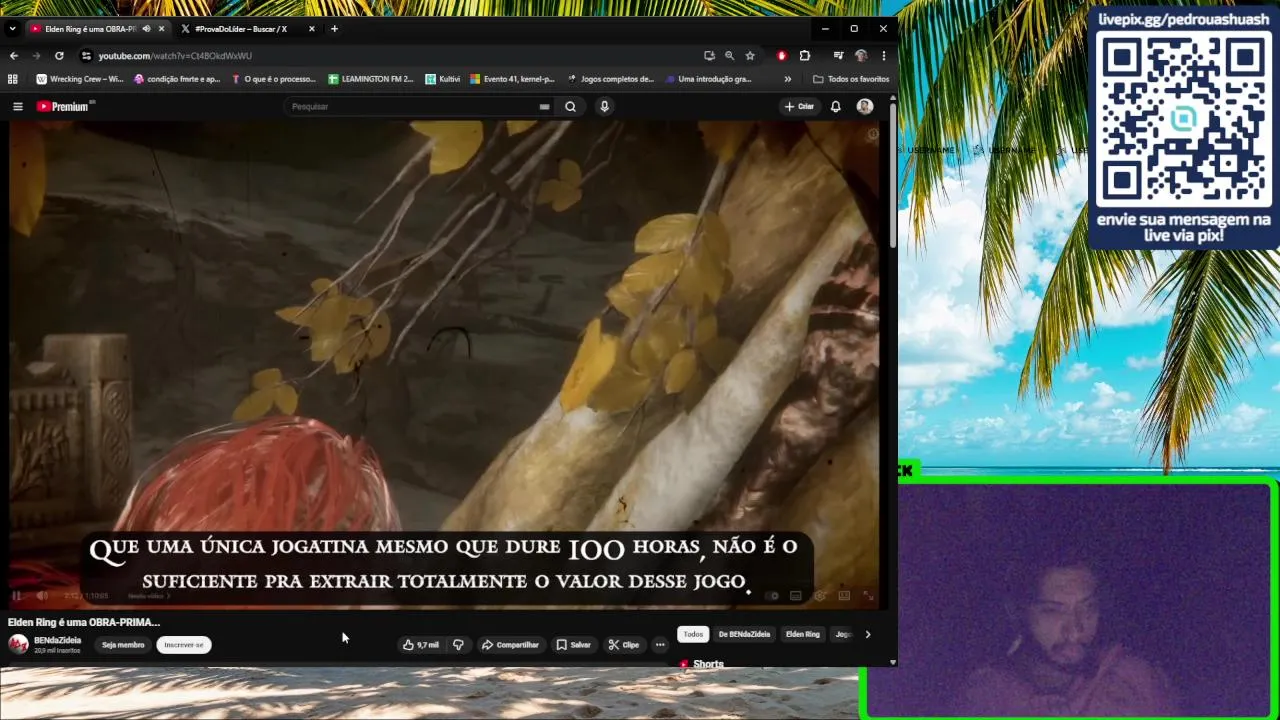This screenshot has width=1280, height=720.
Task: Start voice search with microphone icon
Action: (604, 106)
